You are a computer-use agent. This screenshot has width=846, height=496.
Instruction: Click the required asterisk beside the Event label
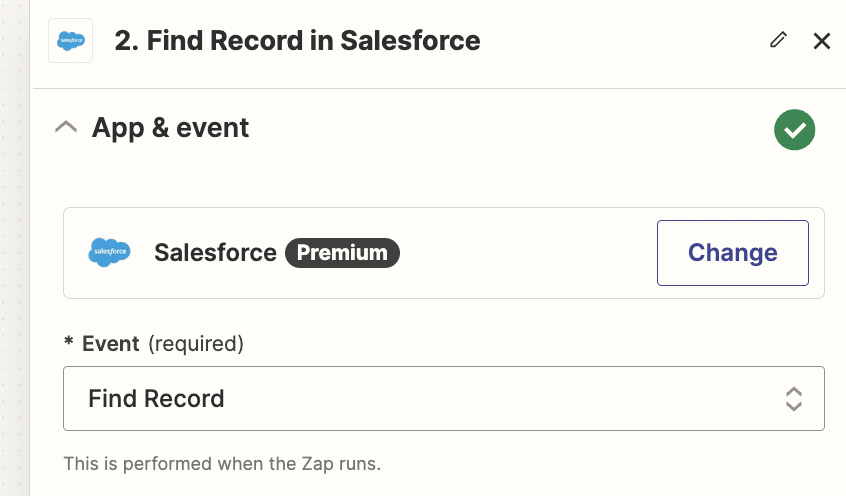[69, 341]
